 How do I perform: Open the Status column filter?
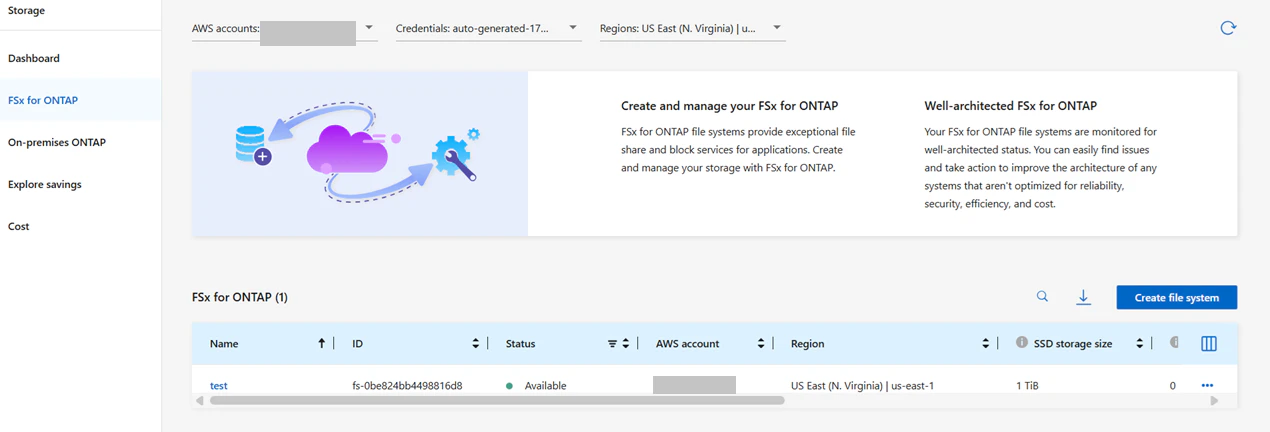[612, 343]
